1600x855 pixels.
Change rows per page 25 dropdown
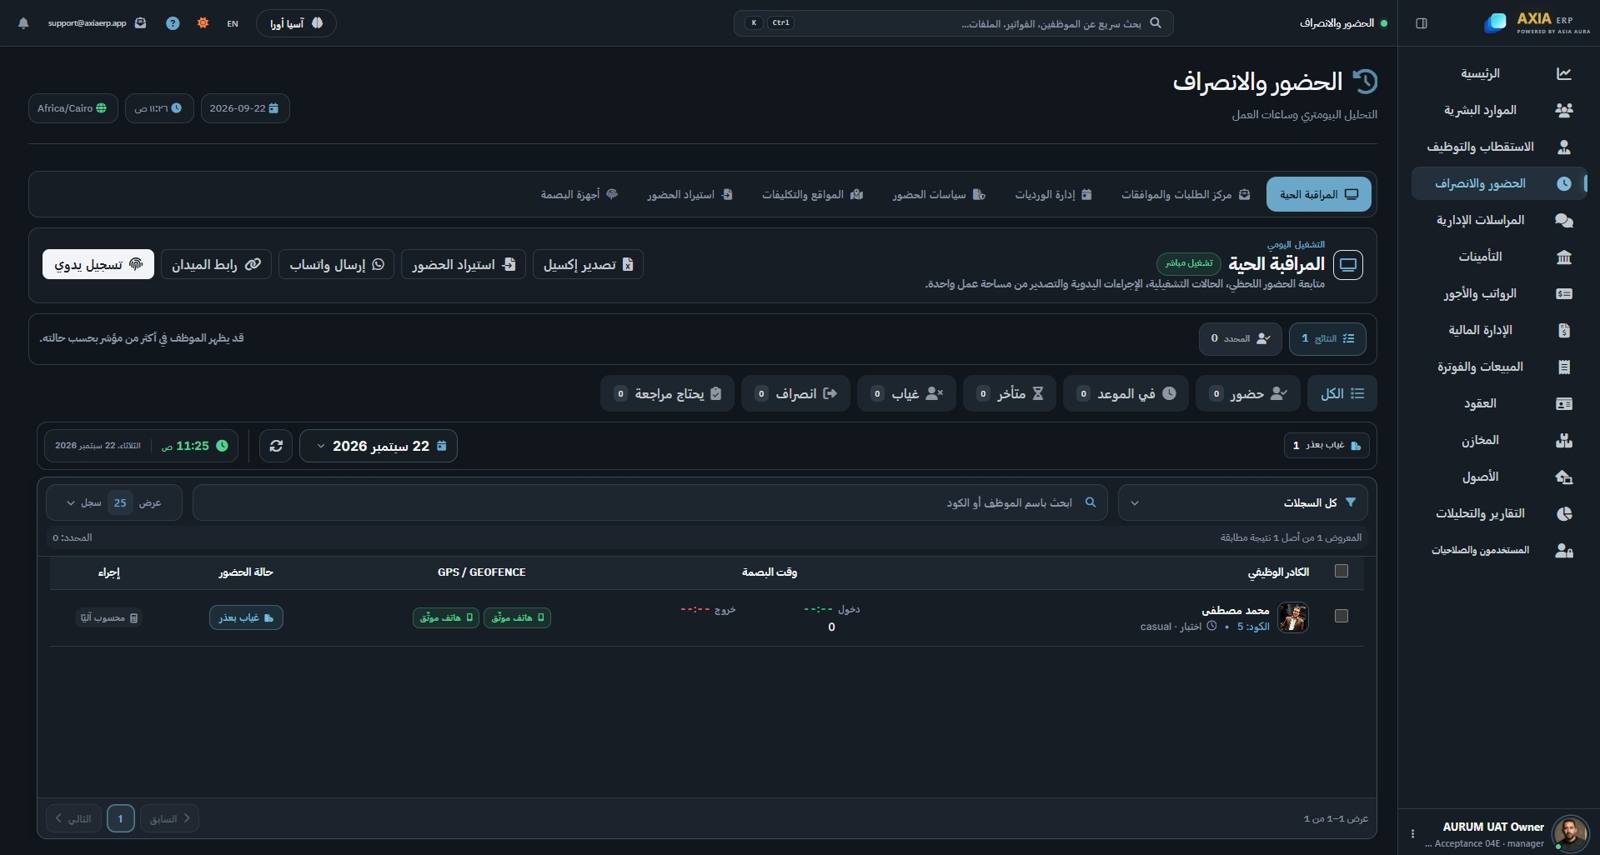click(x=114, y=503)
